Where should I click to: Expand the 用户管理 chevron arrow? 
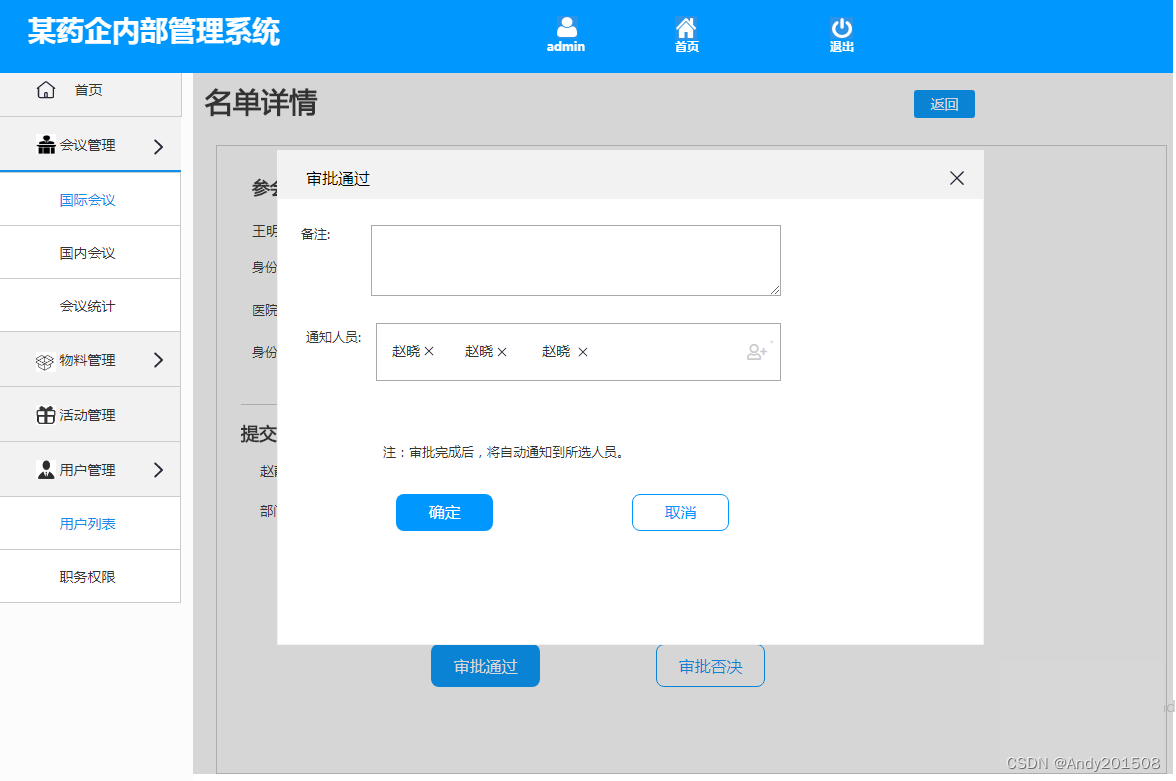(157, 469)
